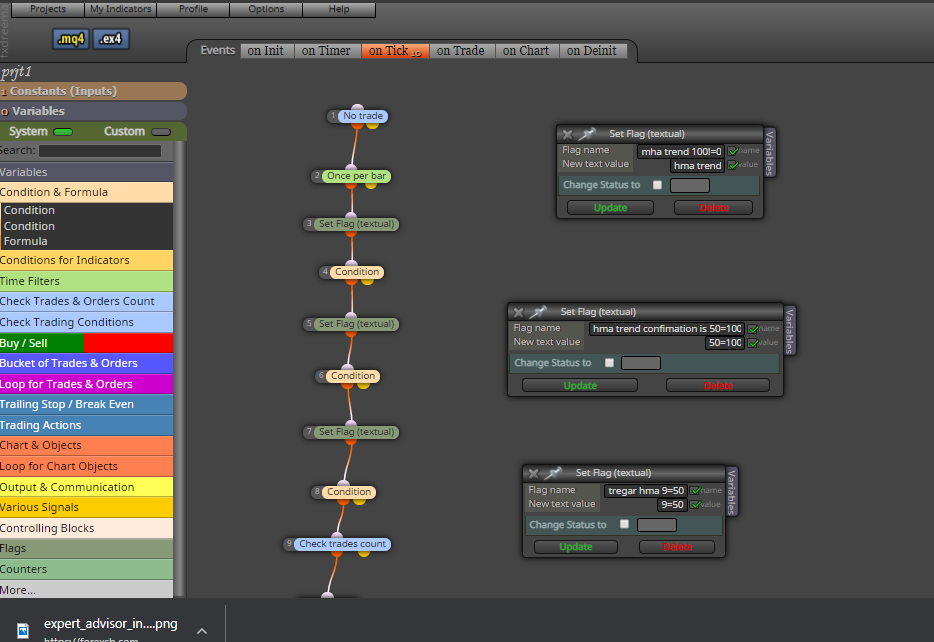The height and width of the screenshot is (642, 934).
Task: Edit Flag name field 'mha trend 100!=0'
Action: coord(681,151)
